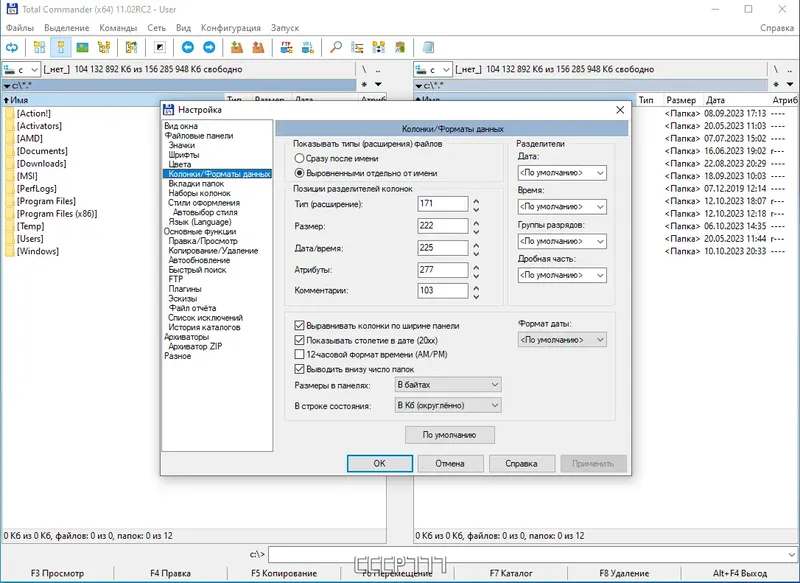The height and width of the screenshot is (583, 800).
Task: Open the 'Формат даты' dropdown
Action: (562, 340)
